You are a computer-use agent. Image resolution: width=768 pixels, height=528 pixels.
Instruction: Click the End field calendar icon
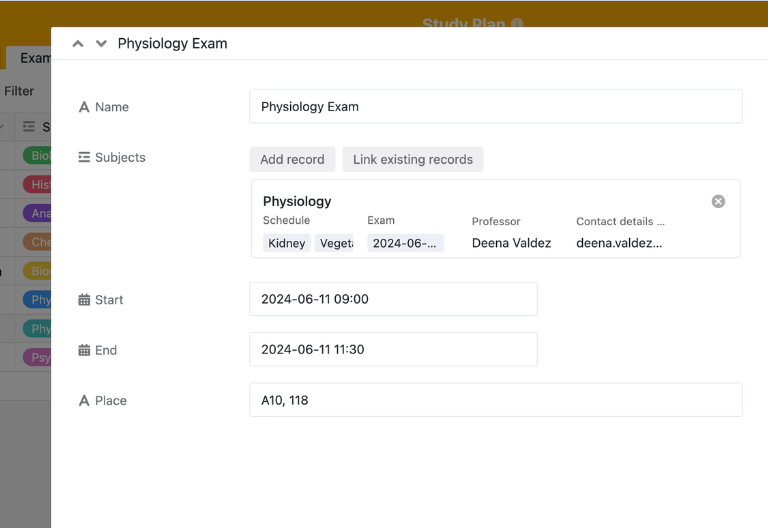click(84, 350)
